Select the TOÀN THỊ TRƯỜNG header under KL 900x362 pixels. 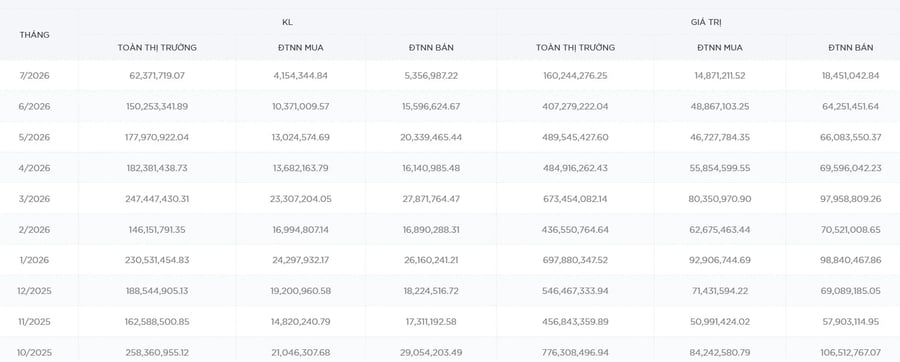(x=157, y=48)
